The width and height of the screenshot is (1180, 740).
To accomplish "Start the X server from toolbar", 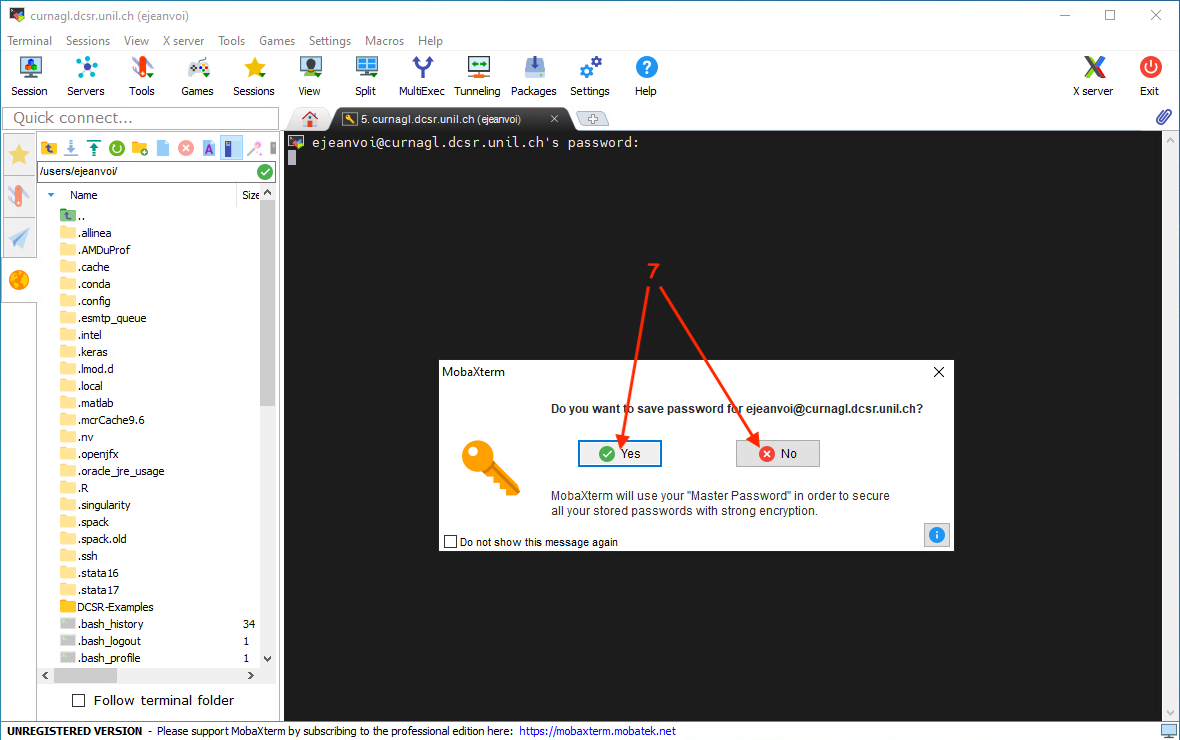I will 1093,75.
